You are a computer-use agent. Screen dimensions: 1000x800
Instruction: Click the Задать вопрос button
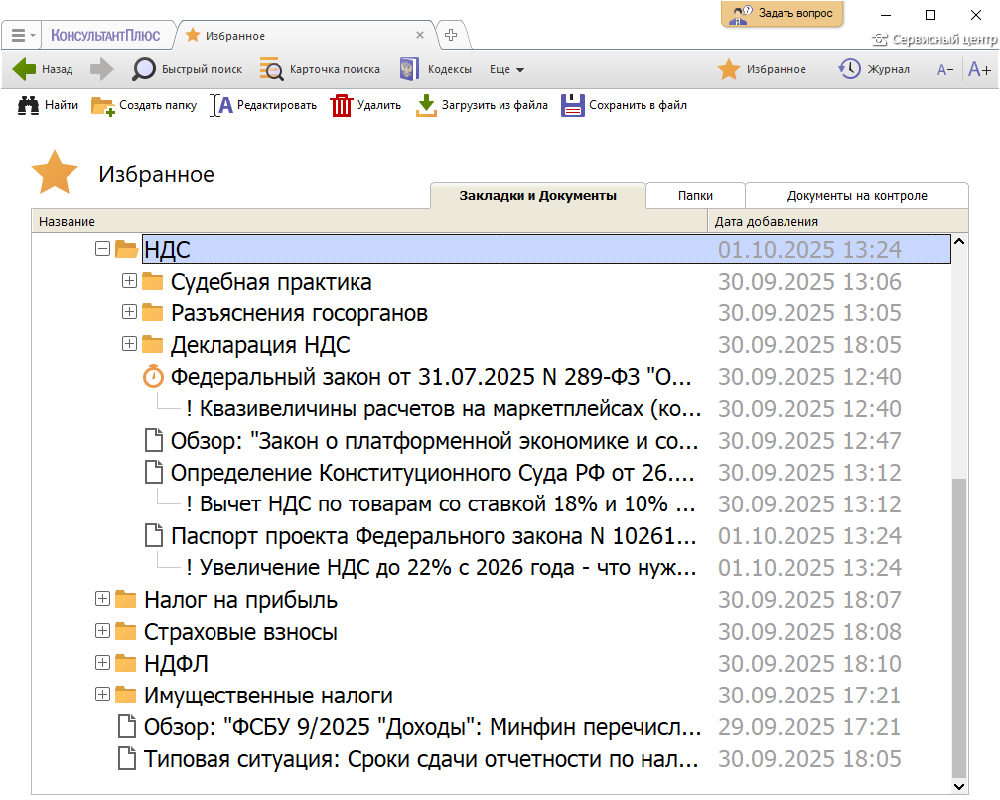tap(782, 14)
